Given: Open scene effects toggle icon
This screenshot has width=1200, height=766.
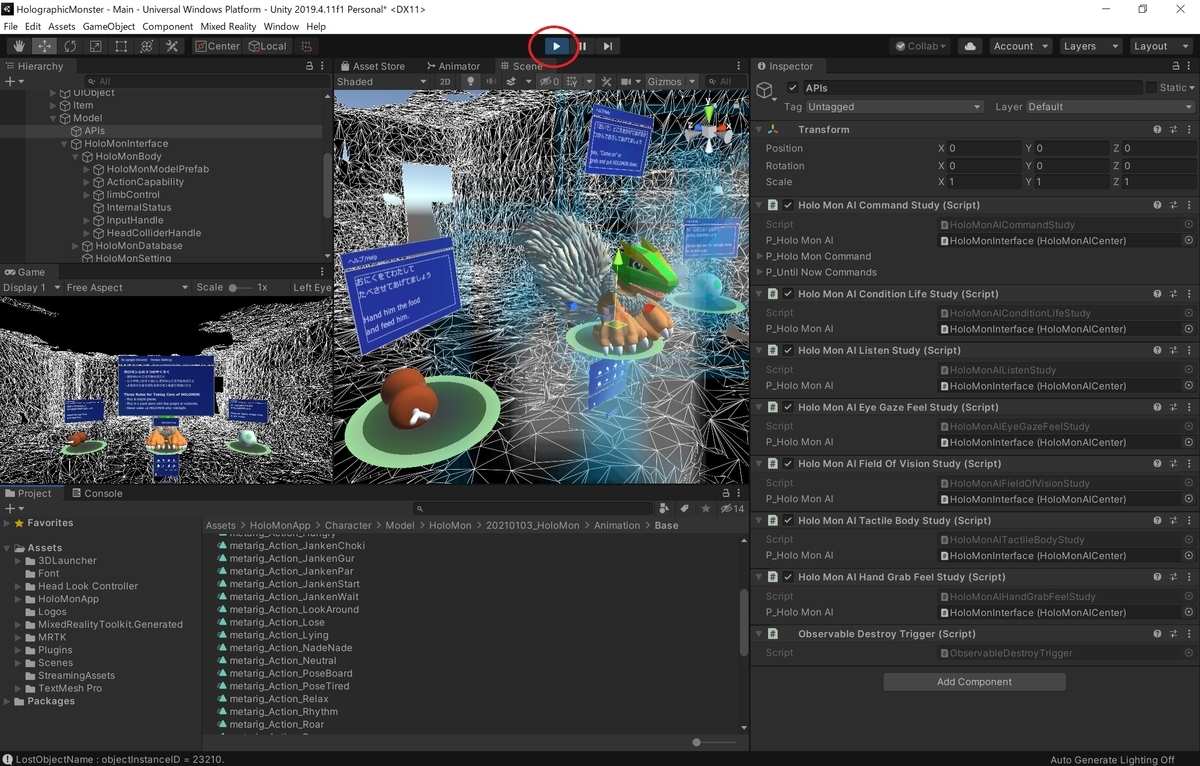Looking at the screenshot, I should point(513,82).
